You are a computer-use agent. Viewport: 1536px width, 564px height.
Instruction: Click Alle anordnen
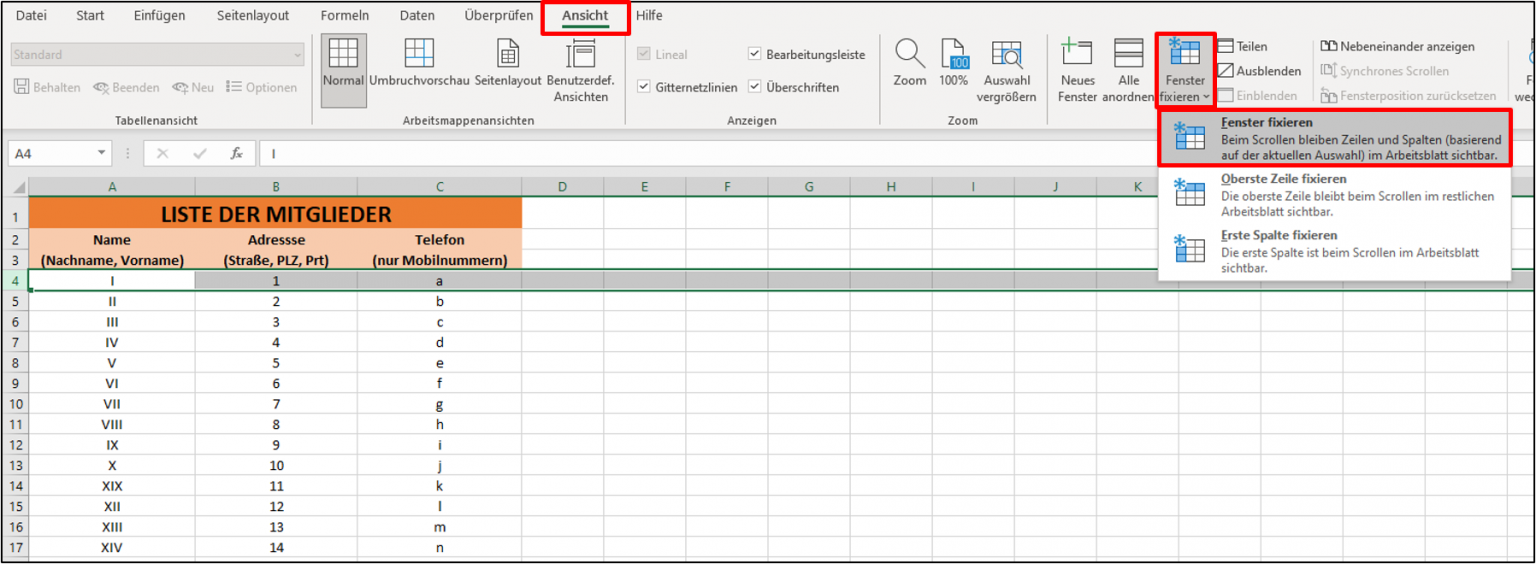click(x=1129, y=70)
